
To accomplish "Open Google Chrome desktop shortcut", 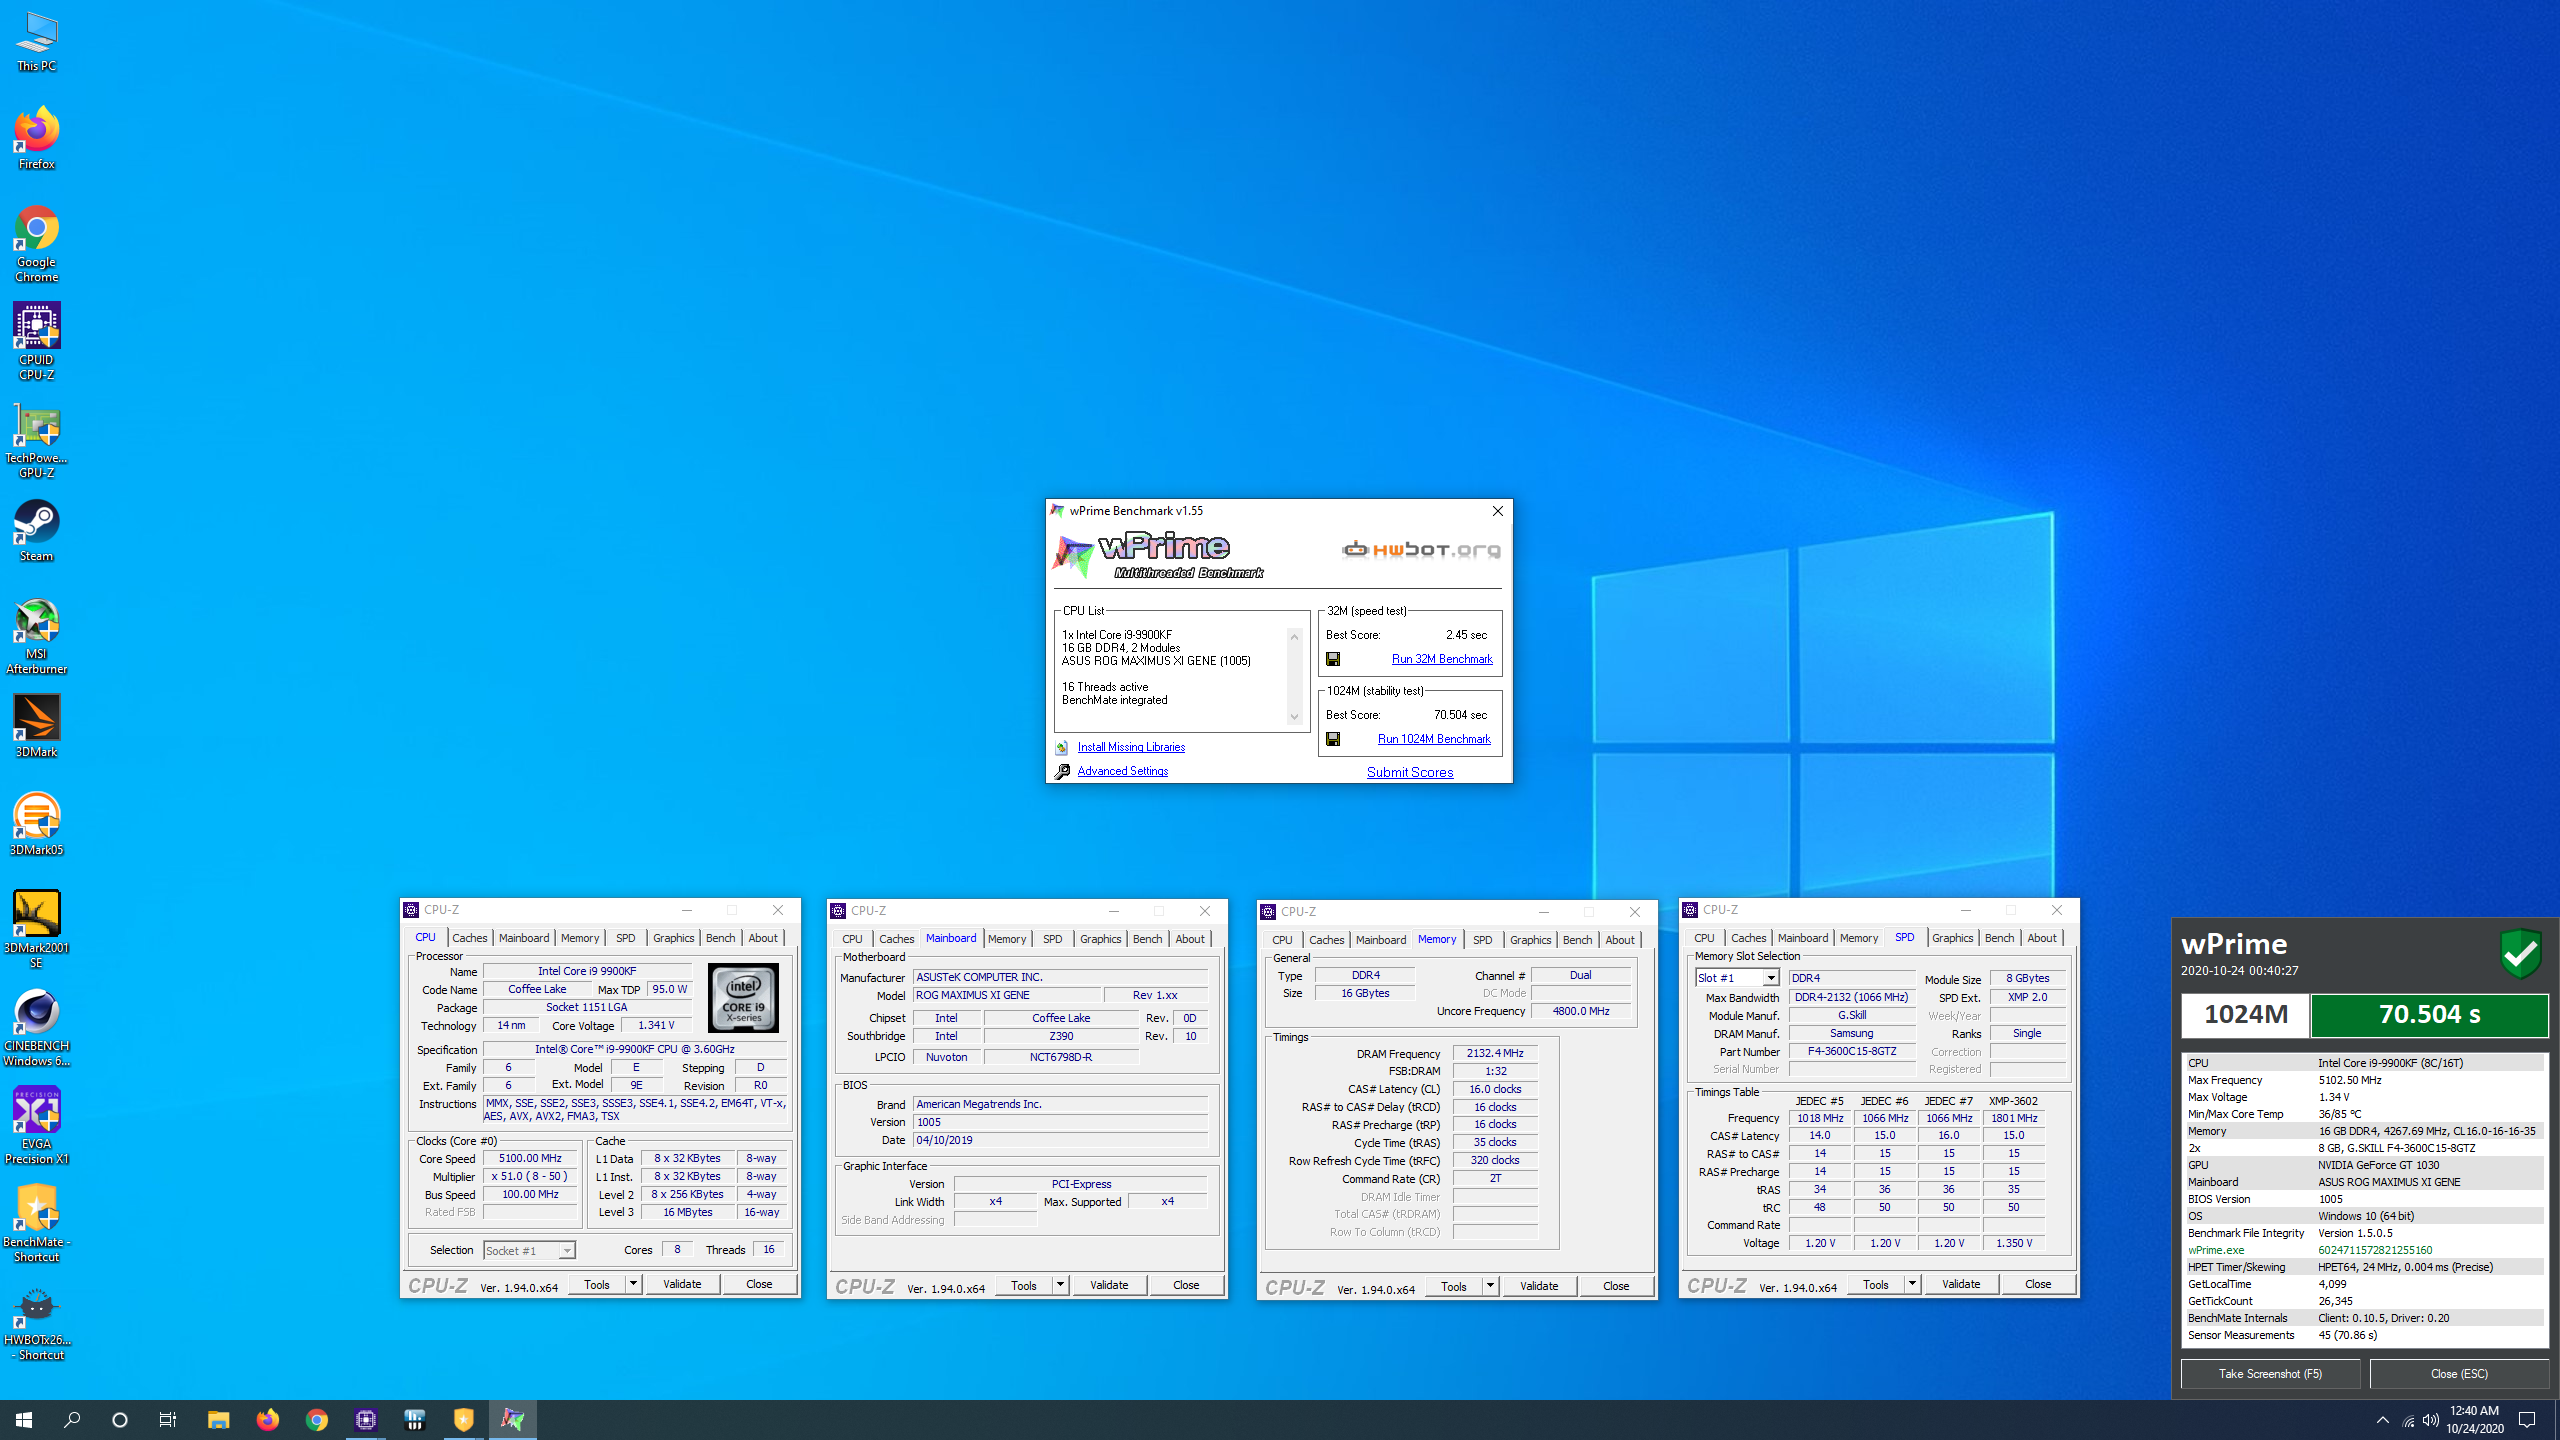I will (x=36, y=244).
